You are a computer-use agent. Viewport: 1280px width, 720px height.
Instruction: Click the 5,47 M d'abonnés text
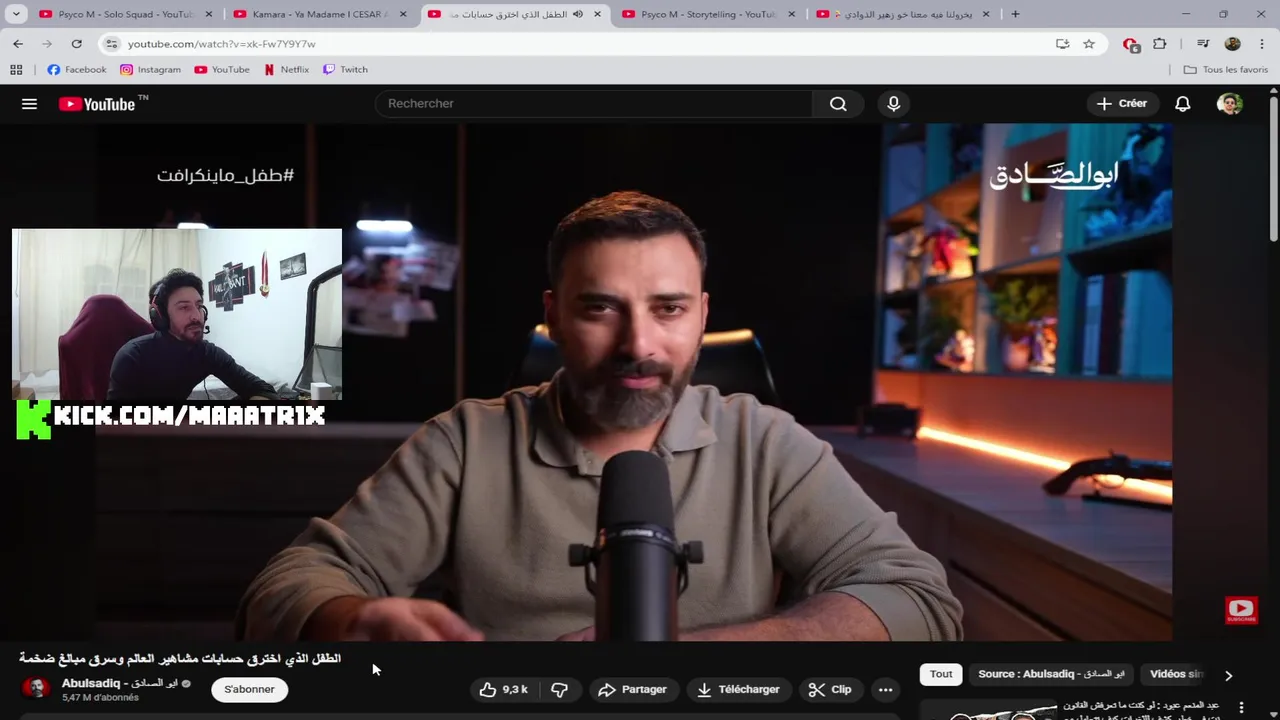(100, 698)
